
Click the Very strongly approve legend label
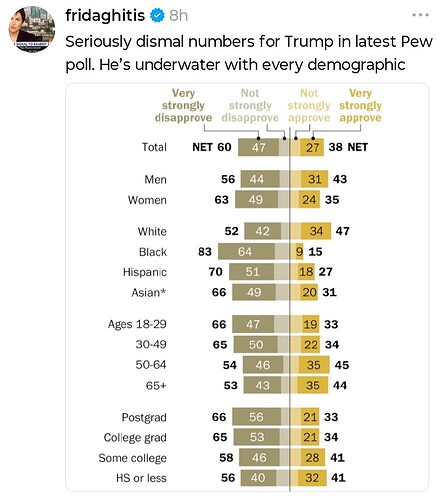pos(360,105)
